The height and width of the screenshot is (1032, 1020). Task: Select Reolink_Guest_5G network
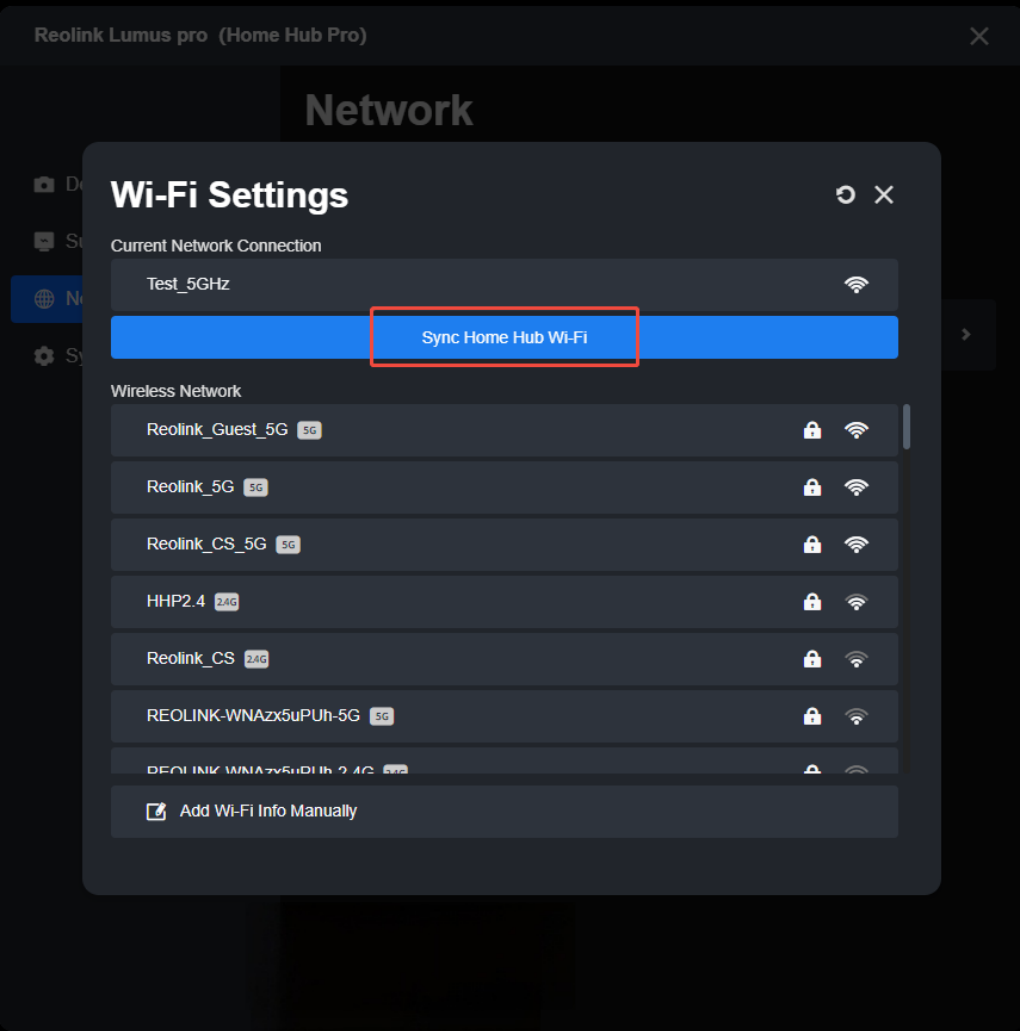pyautogui.click(x=504, y=430)
